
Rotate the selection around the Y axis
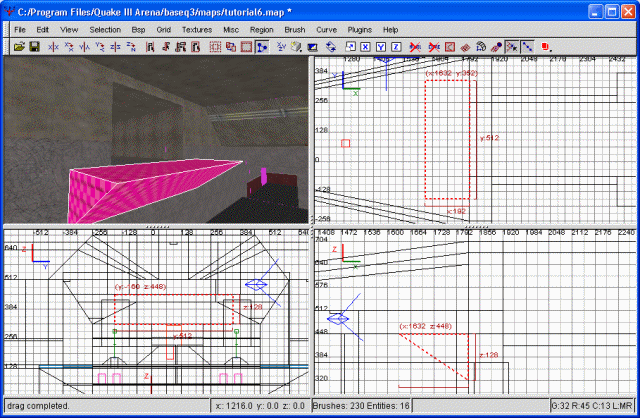(x=100, y=47)
